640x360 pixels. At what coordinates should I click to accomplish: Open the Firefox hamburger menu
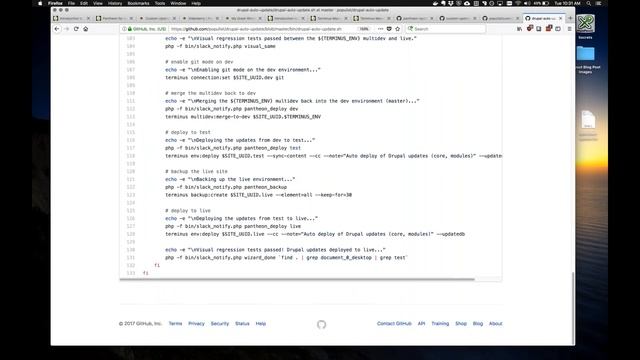pos(569,29)
